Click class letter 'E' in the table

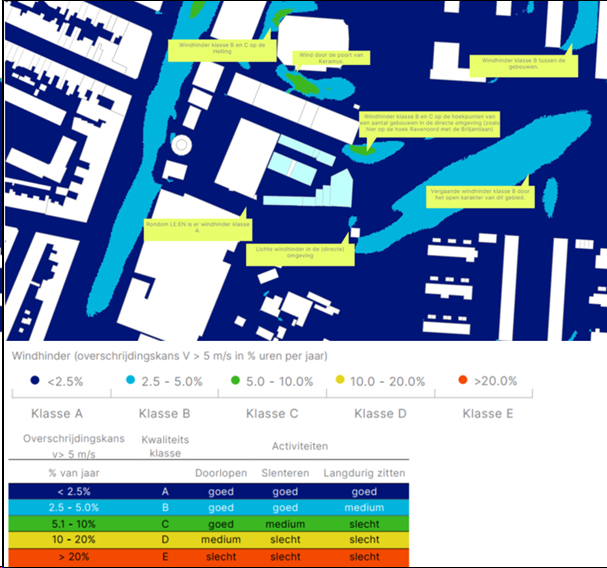click(165, 557)
